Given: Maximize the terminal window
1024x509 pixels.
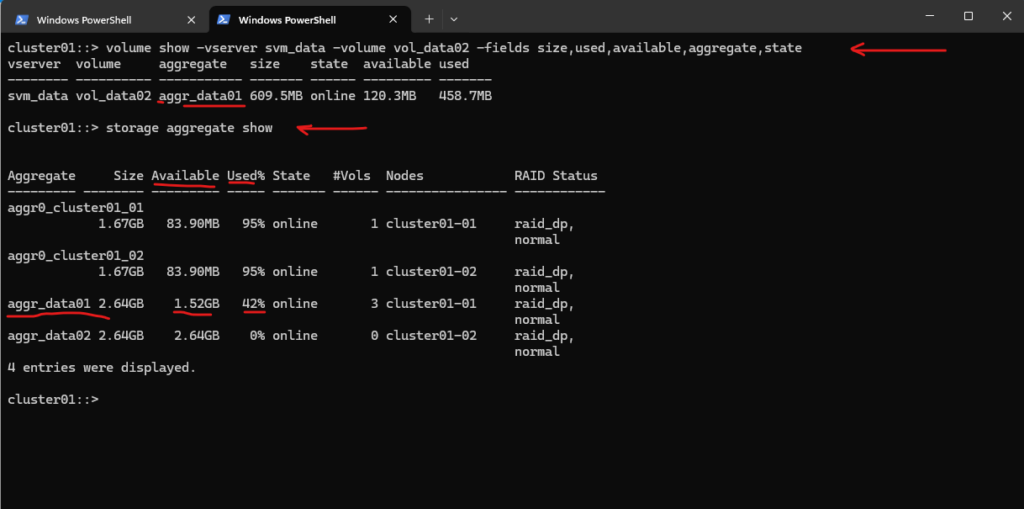Looking at the screenshot, I should coord(968,17).
